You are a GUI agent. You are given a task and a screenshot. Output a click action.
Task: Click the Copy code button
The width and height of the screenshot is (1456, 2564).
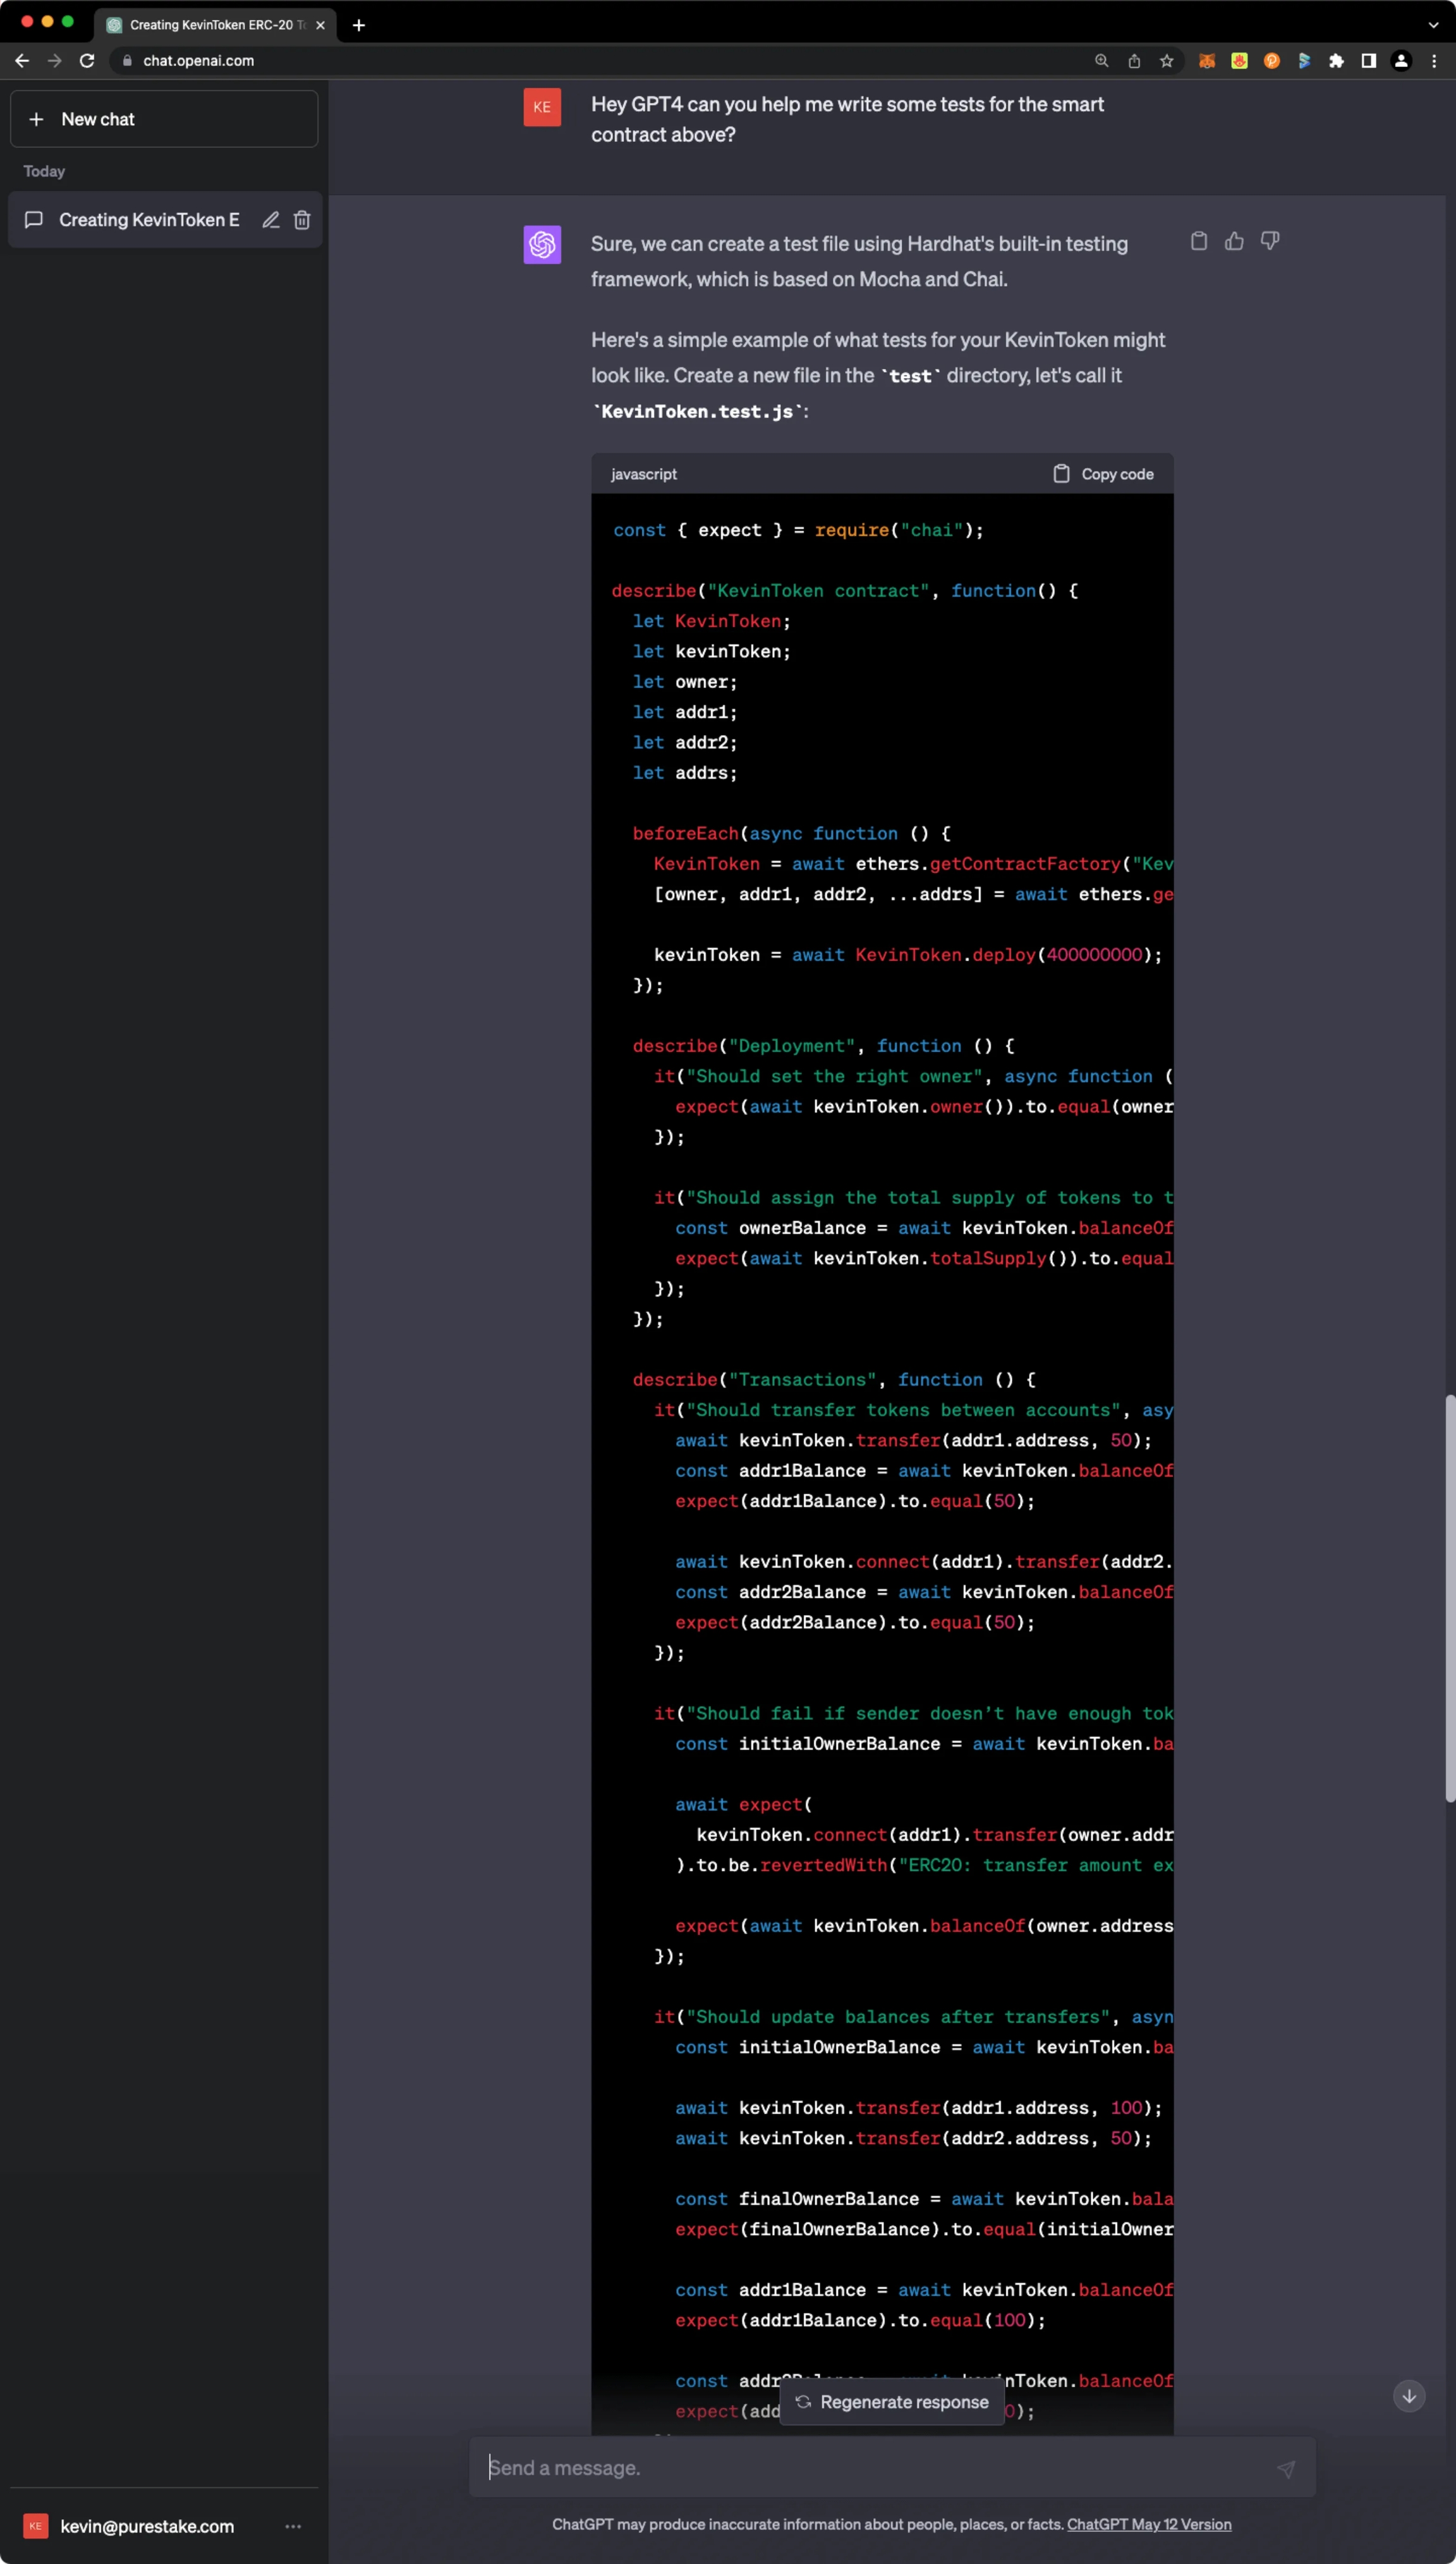[1103, 474]
